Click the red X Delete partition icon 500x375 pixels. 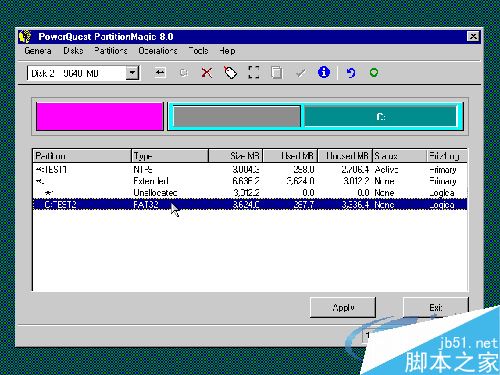coord(207,72)
